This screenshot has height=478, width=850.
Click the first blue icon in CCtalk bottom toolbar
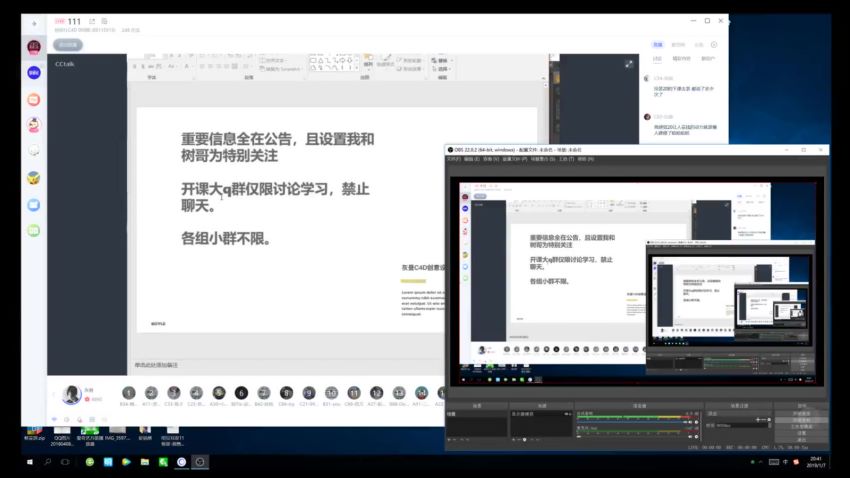coord(54,419)
